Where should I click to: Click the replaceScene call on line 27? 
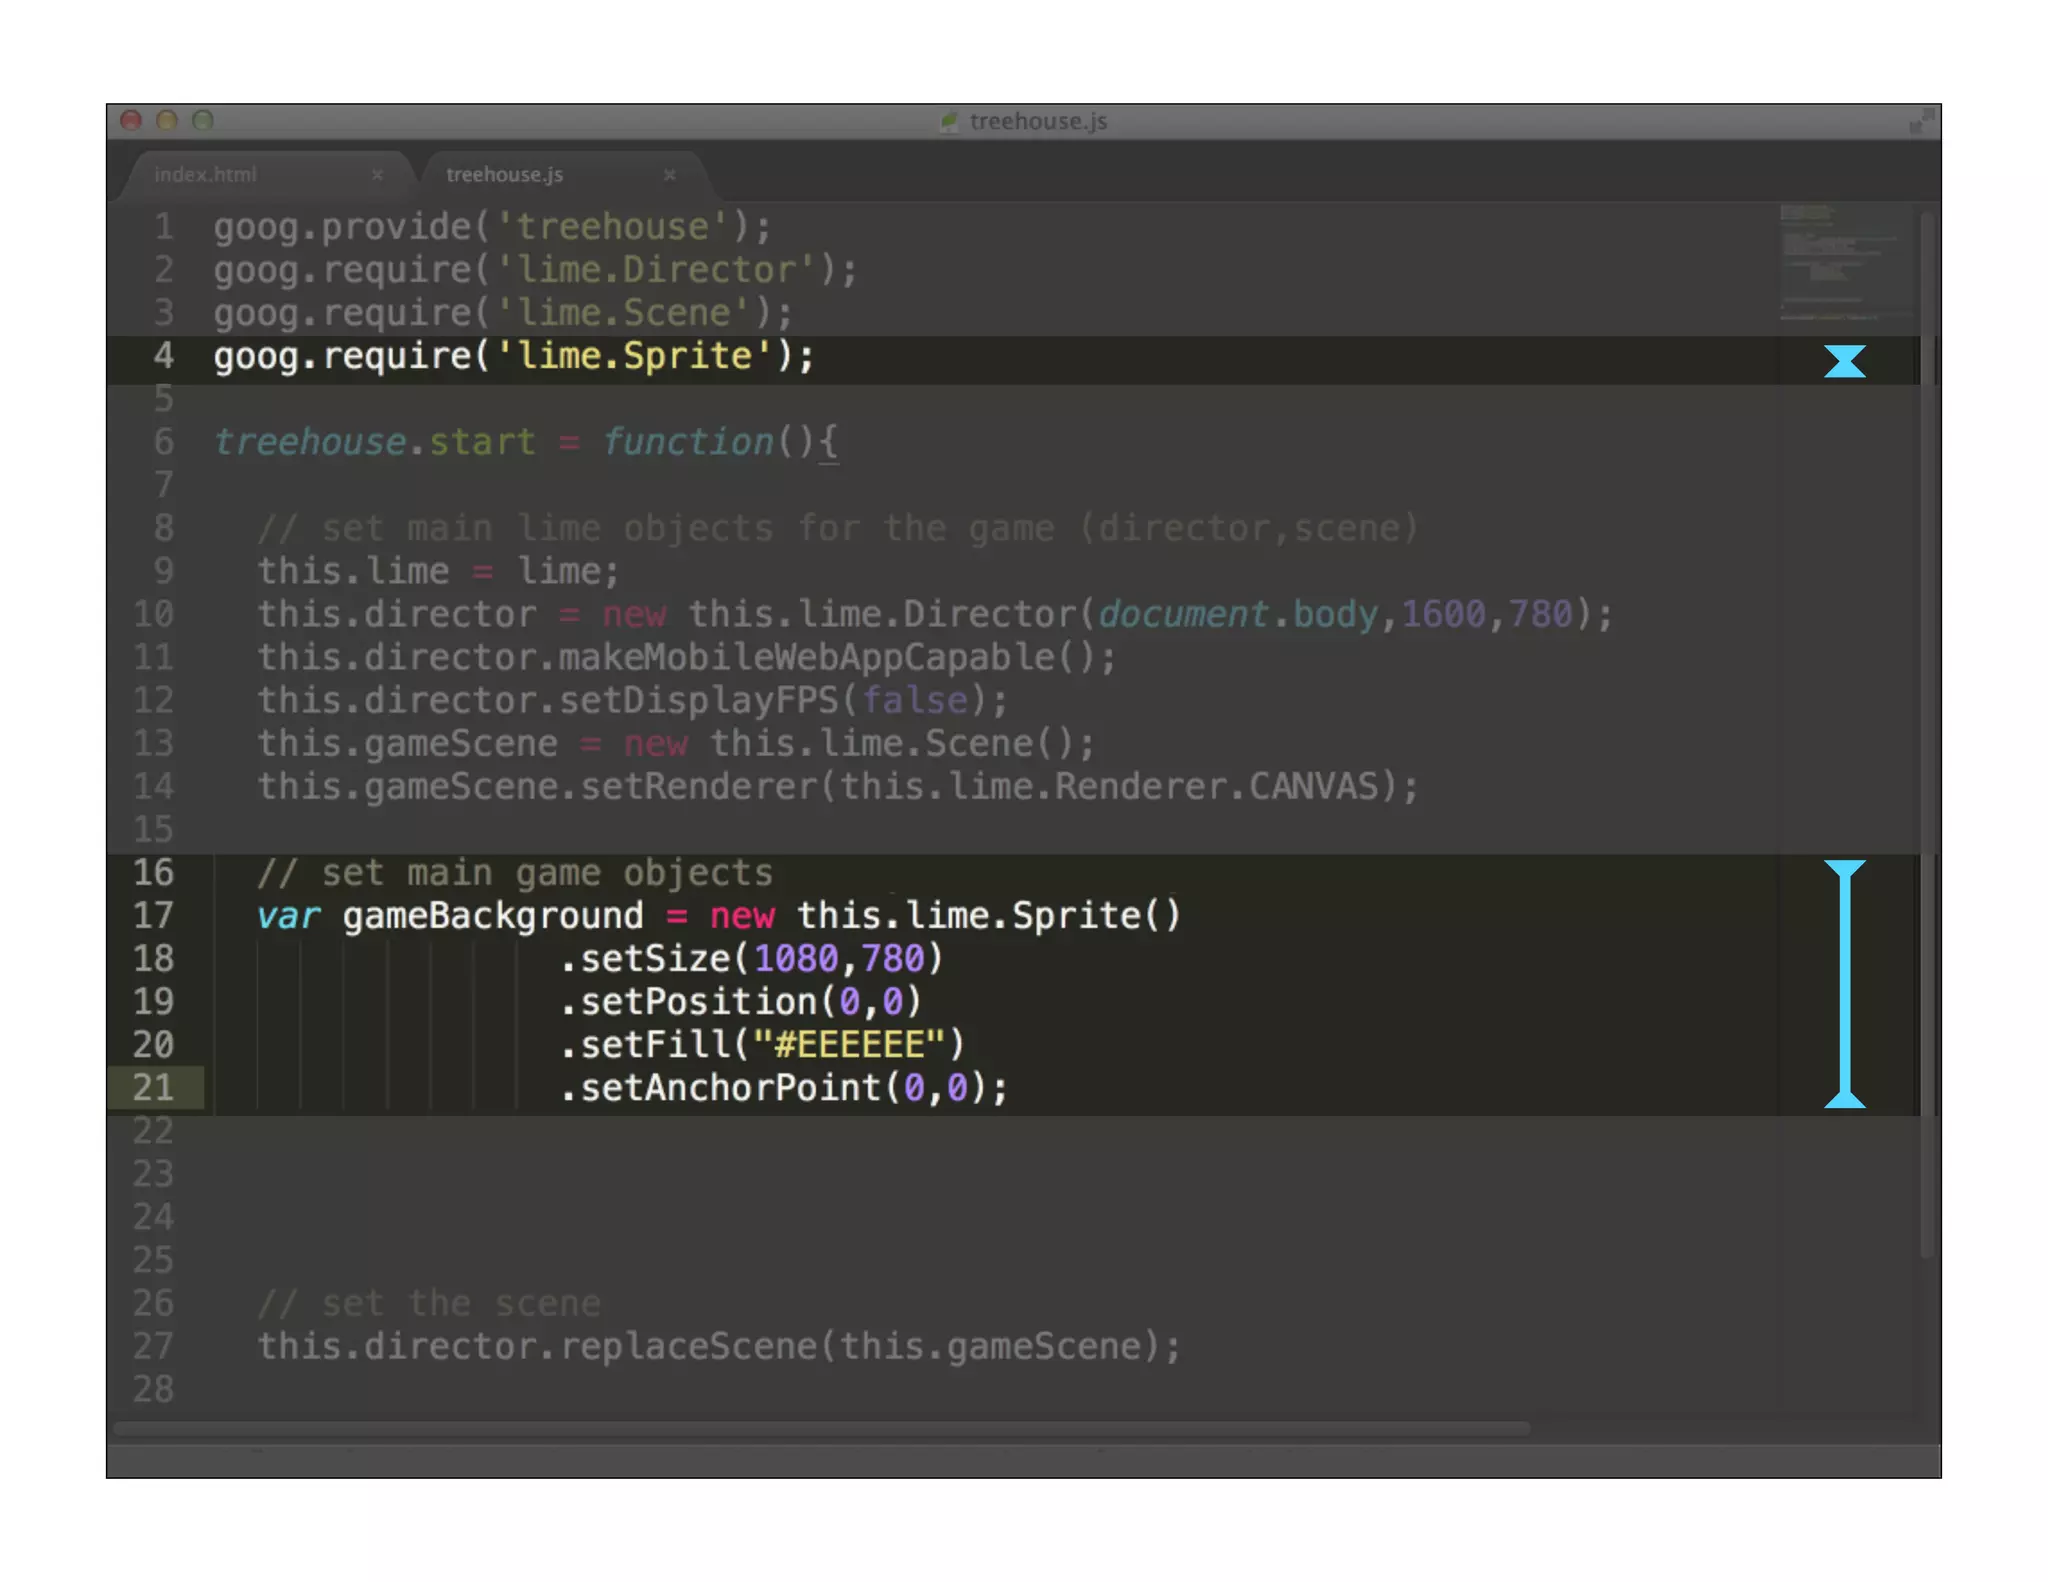690,1347
